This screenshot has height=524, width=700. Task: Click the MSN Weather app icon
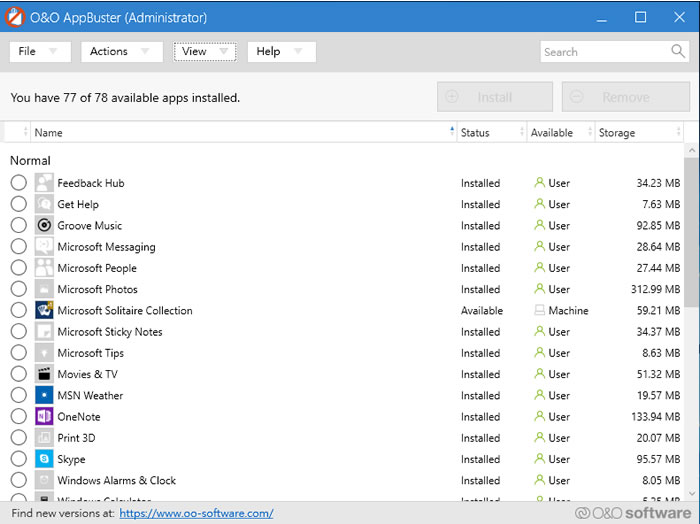pos(44,395)
